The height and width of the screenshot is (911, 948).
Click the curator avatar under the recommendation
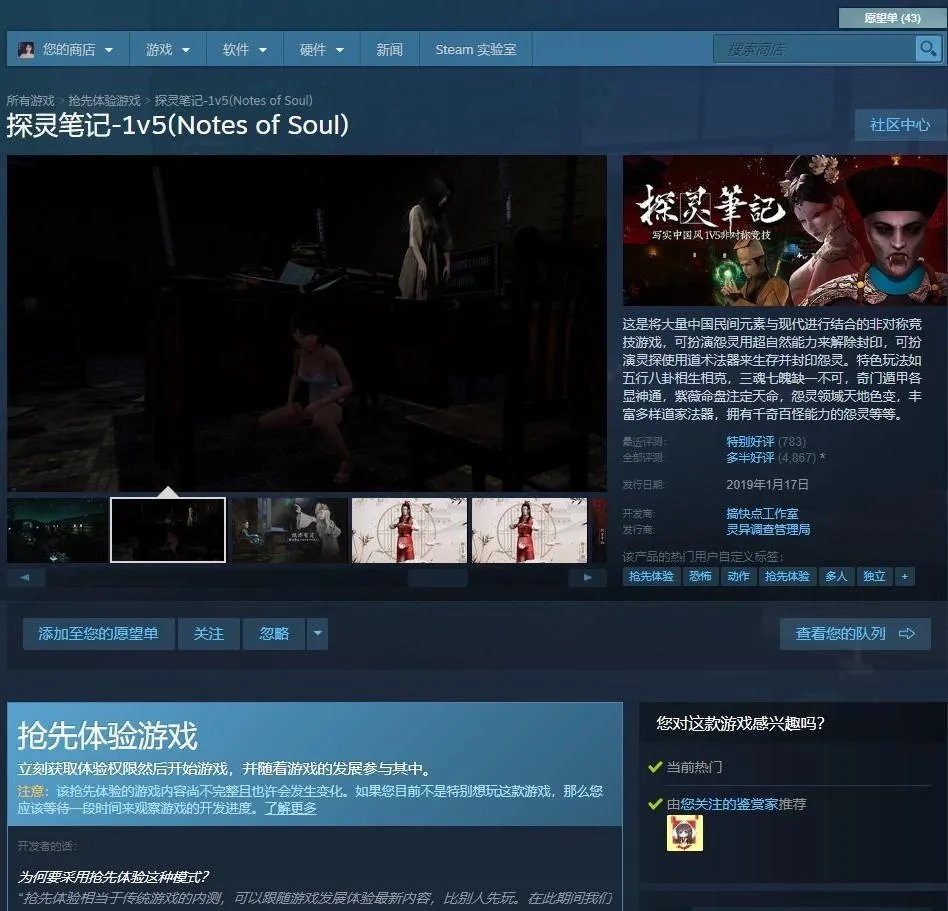(684, 833)
